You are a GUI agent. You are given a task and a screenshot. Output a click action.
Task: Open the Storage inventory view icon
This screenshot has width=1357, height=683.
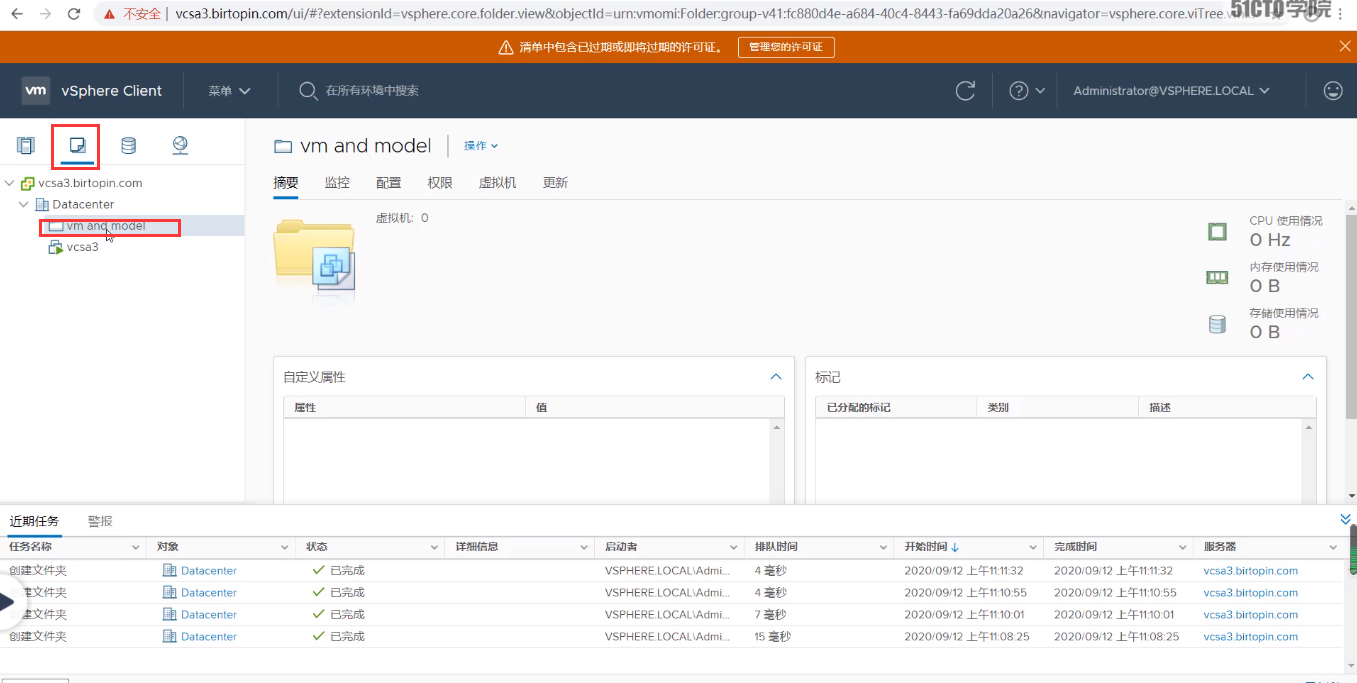(128, 146)
